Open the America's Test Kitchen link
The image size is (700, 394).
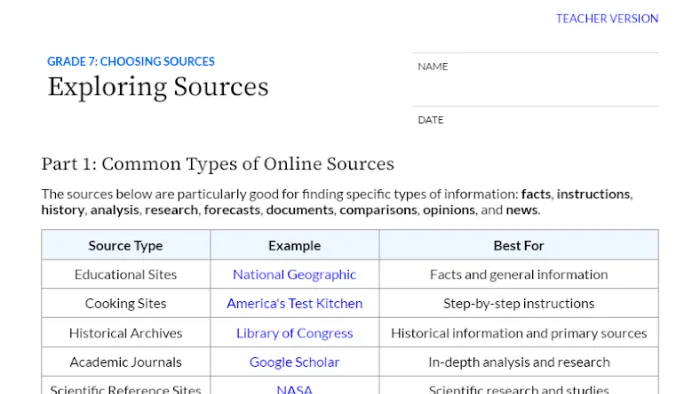click(294, 303)
